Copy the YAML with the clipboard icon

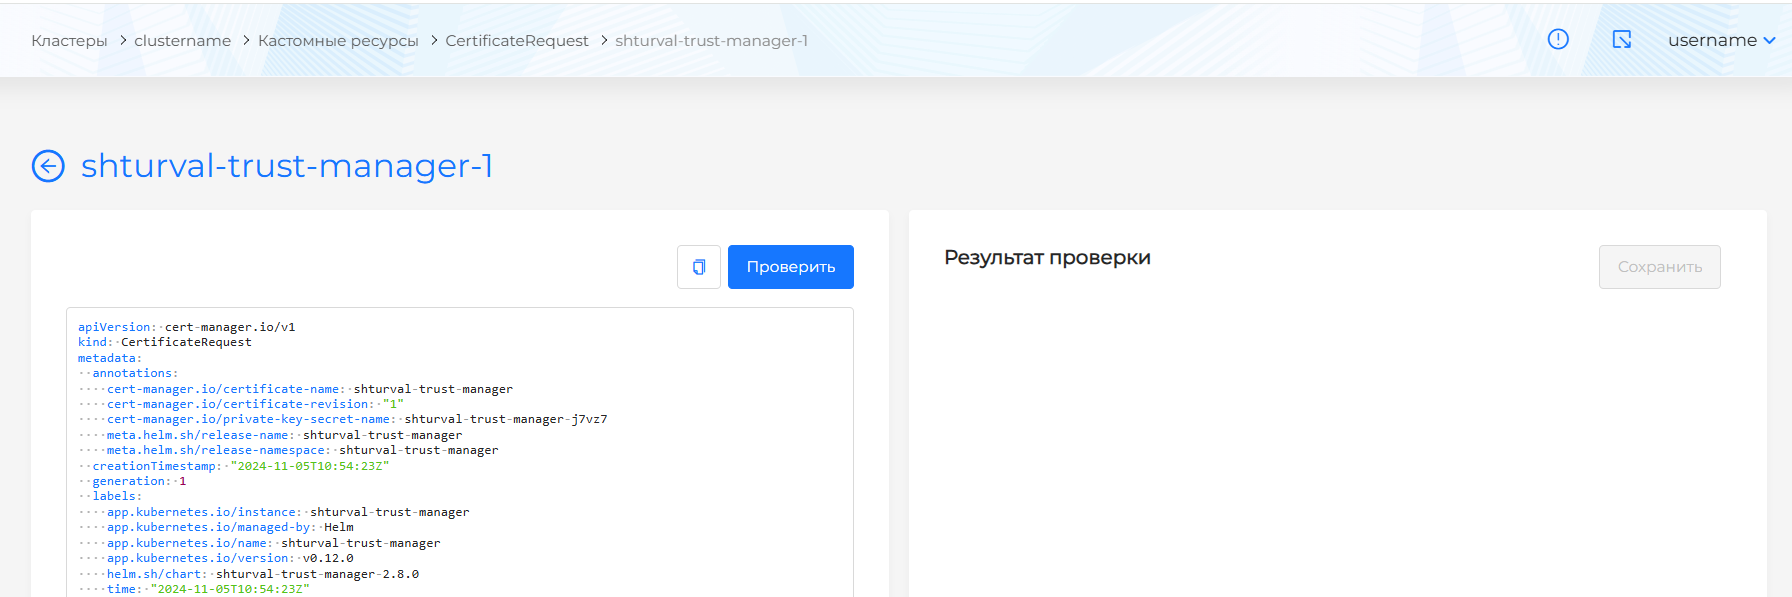(x=699, y=267)
